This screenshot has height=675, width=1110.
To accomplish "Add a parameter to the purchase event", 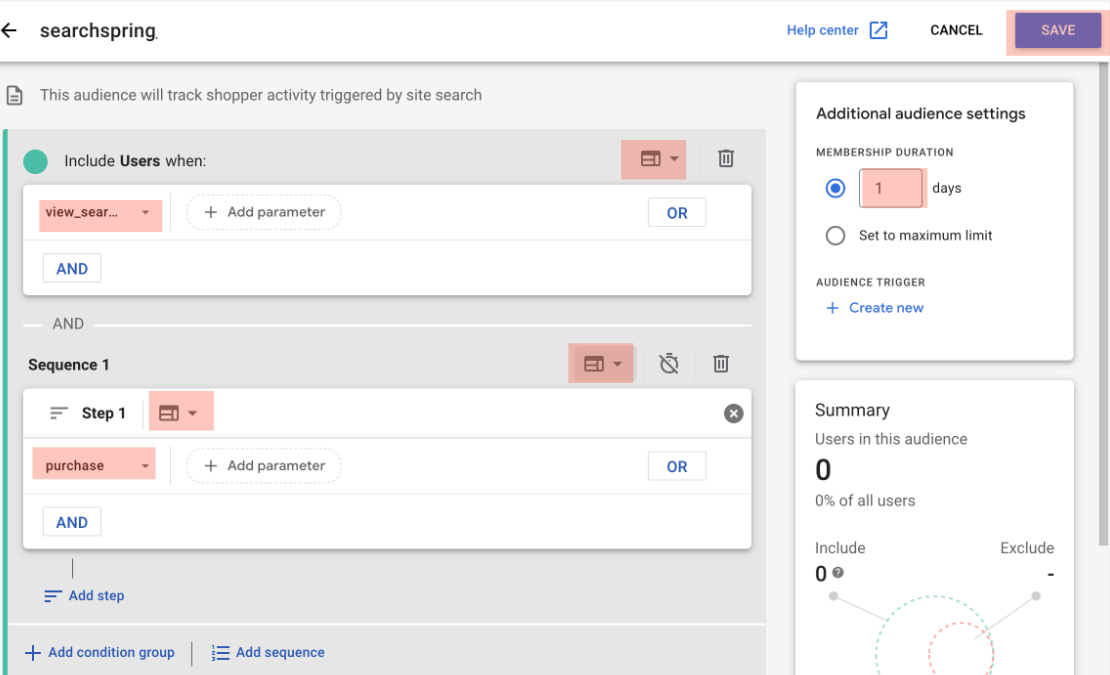I will [x=263, y=465].
